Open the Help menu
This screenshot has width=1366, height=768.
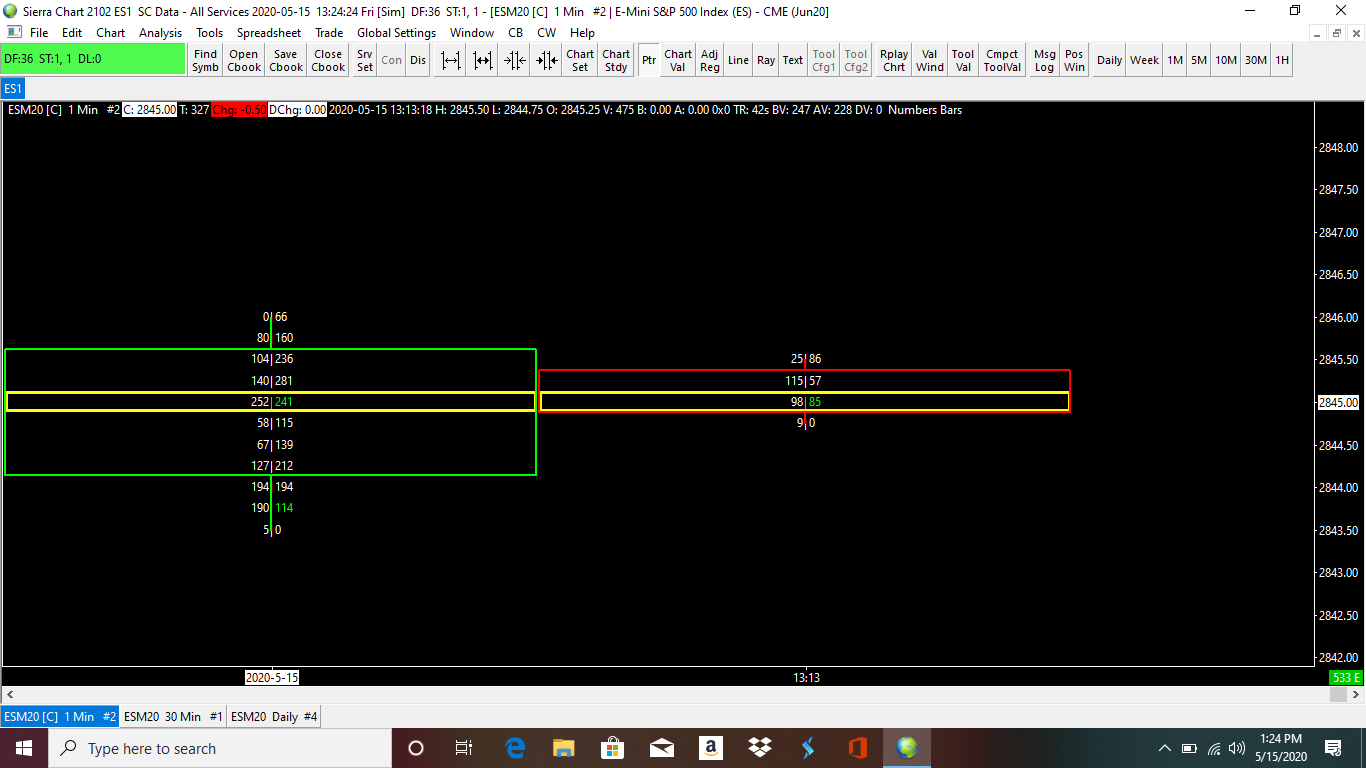(x=582, y=33)
